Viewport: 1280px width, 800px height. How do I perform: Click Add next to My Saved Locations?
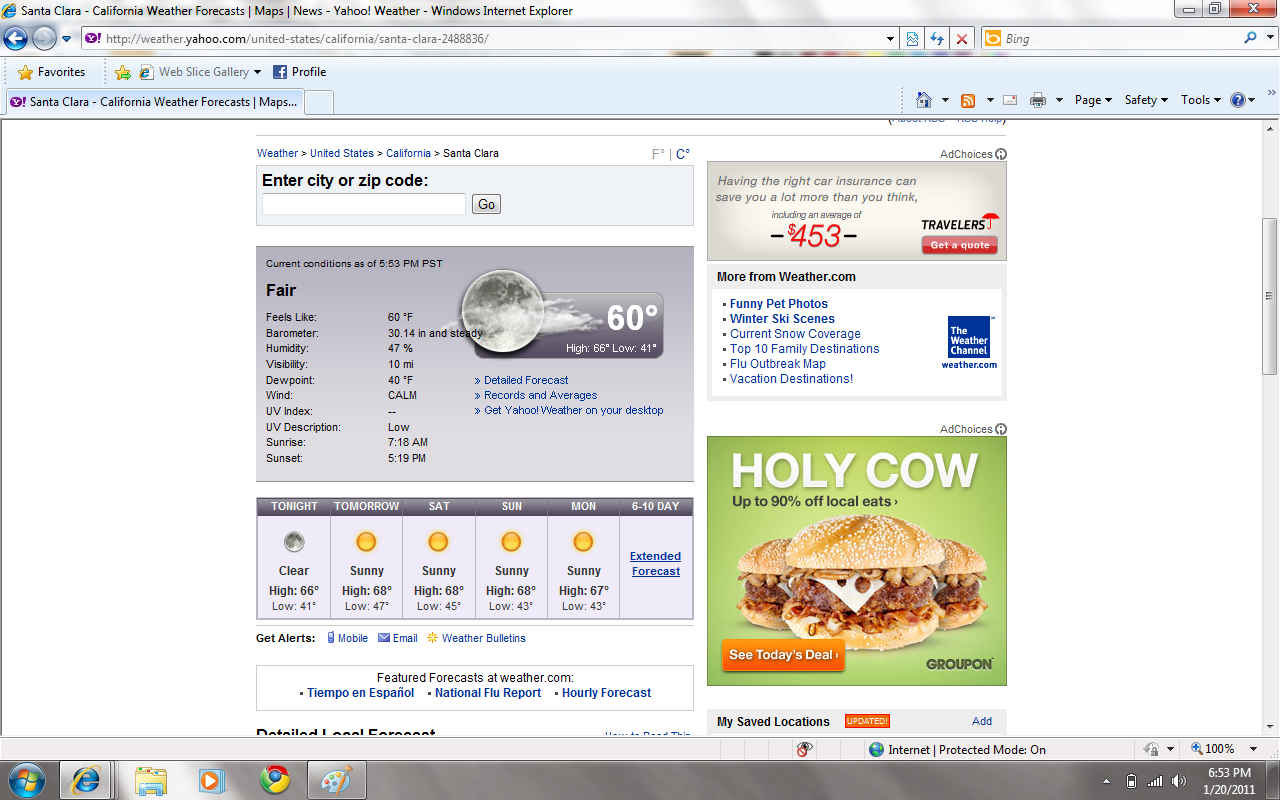pyautogui.click(x=982, y=721)
